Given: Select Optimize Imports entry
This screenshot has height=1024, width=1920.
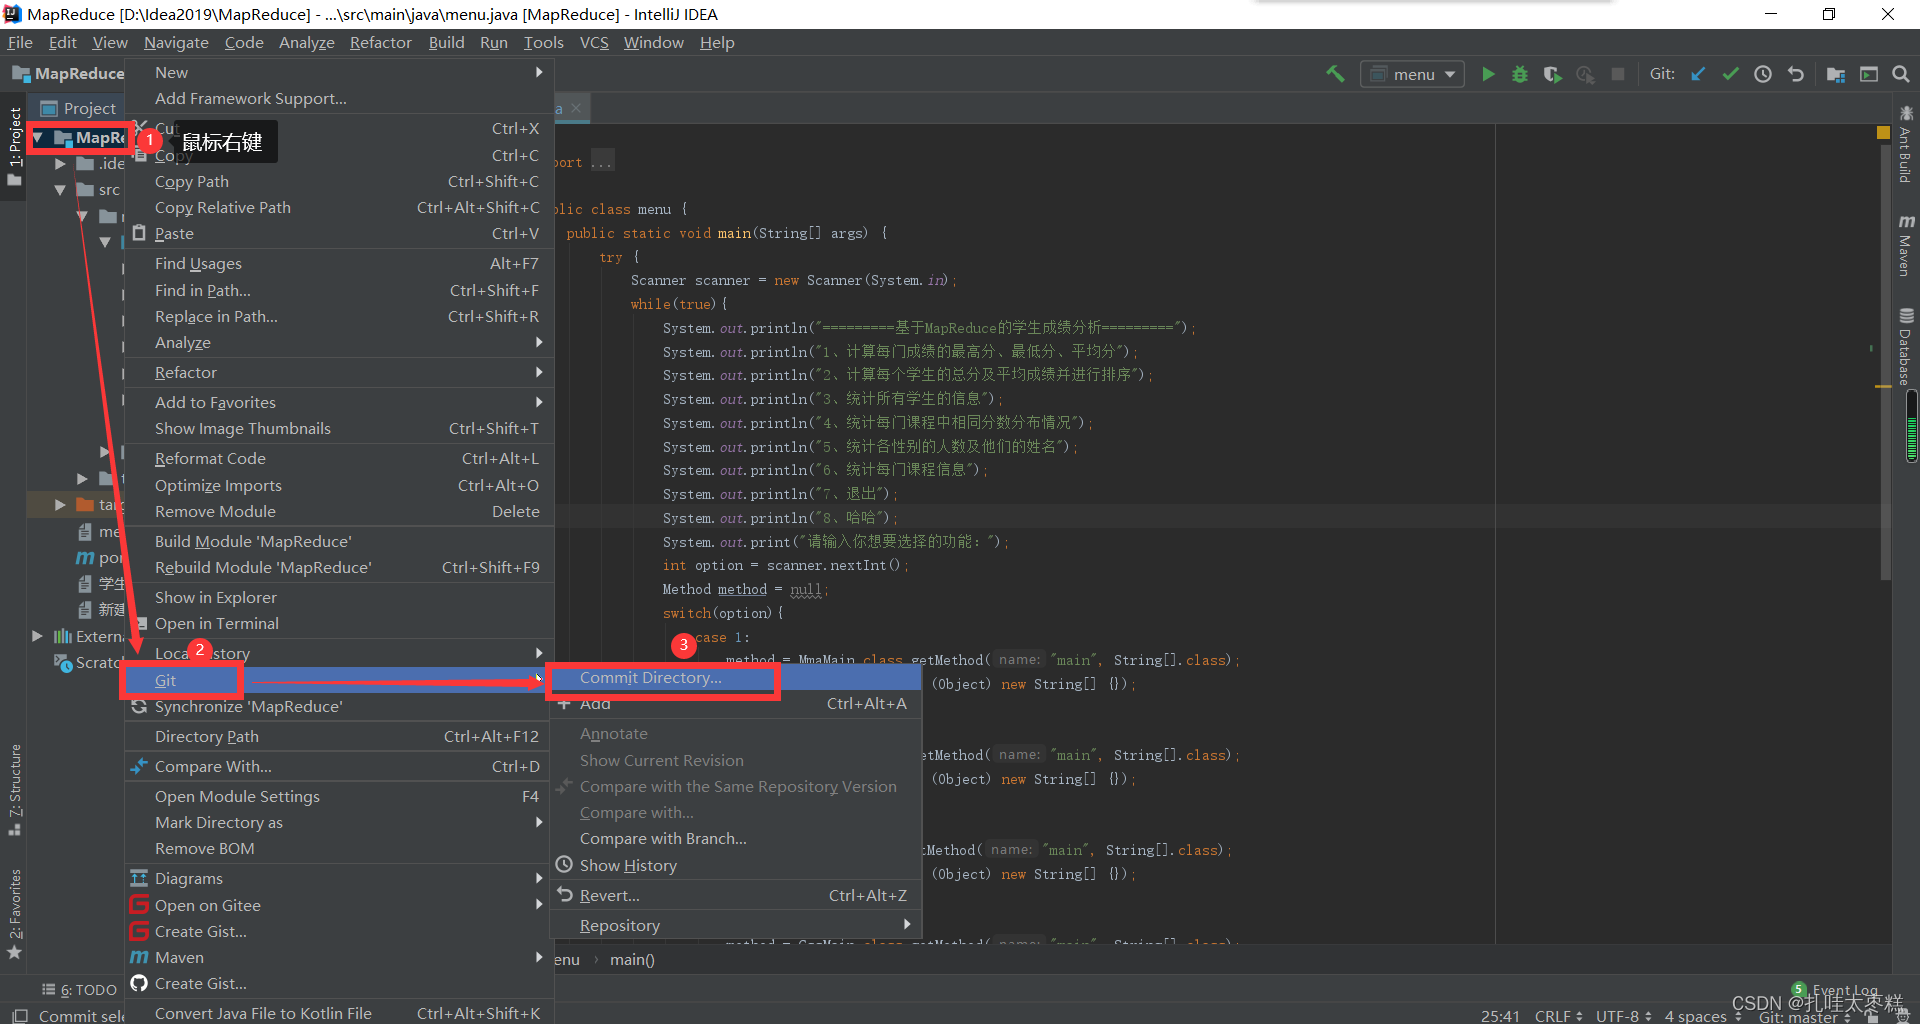Looking at the screenshot, I should pyautogui.click(x=340, y=485).
